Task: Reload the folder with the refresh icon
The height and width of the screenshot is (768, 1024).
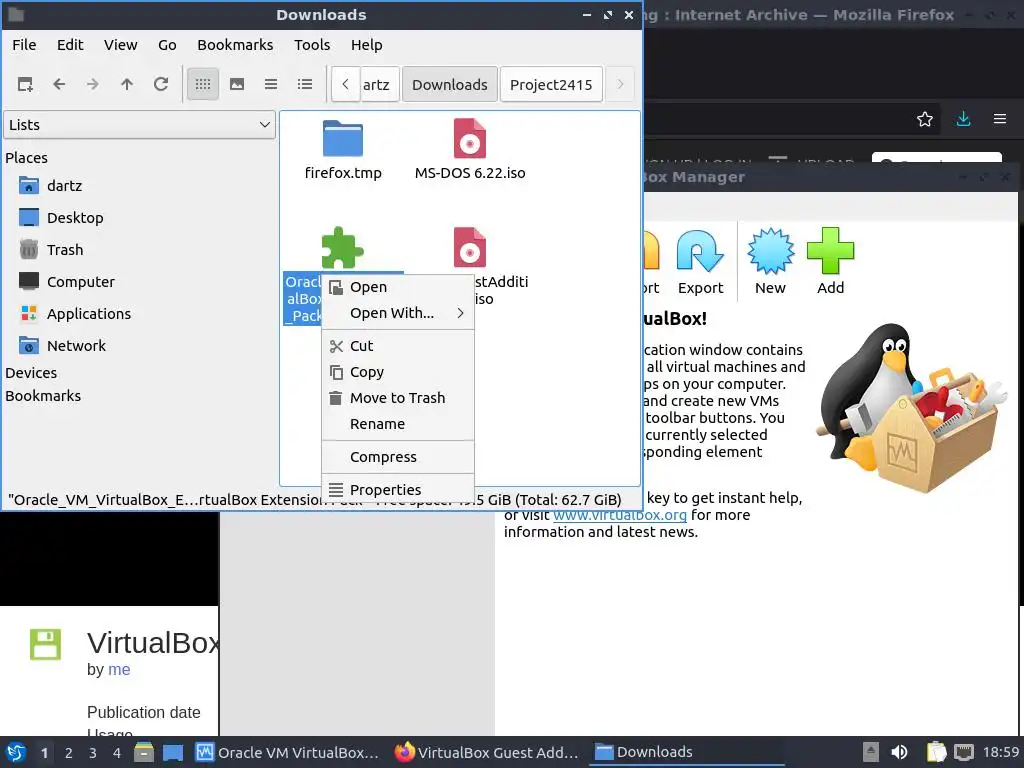Action: (161, 84)
